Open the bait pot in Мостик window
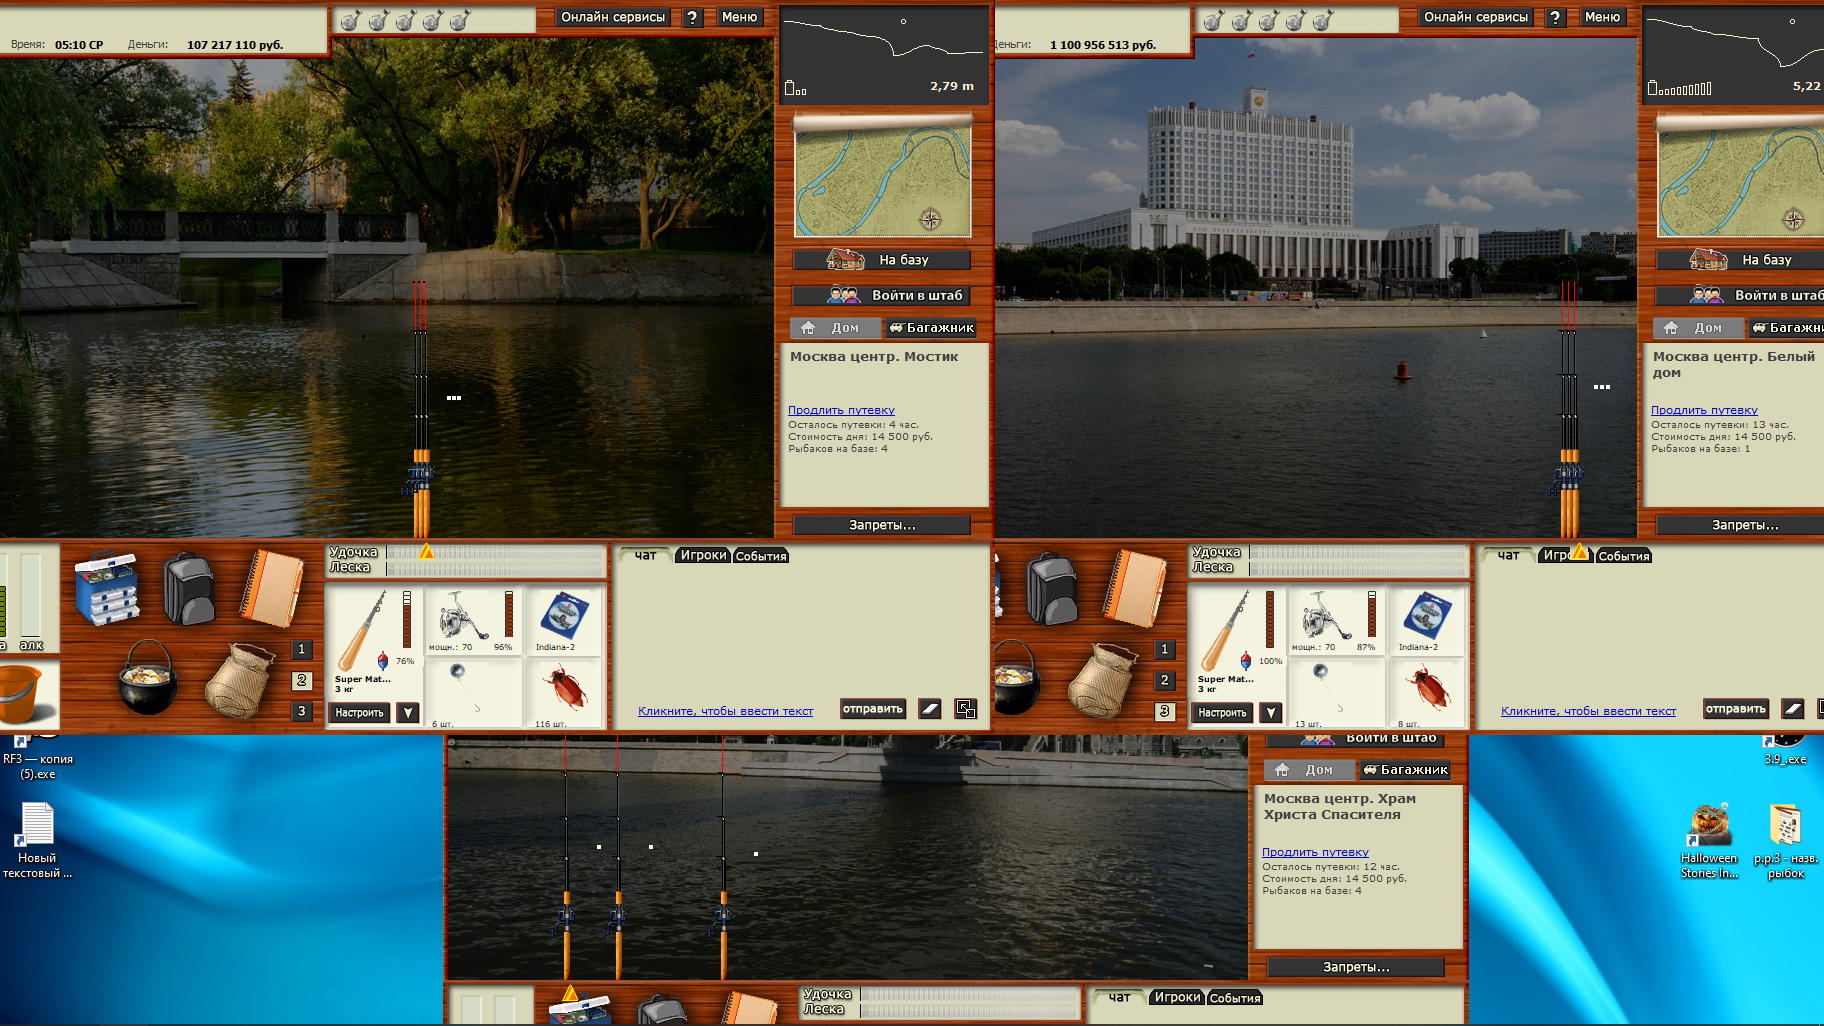Viewport: 1824px width, 1026px height. [148, 678]
